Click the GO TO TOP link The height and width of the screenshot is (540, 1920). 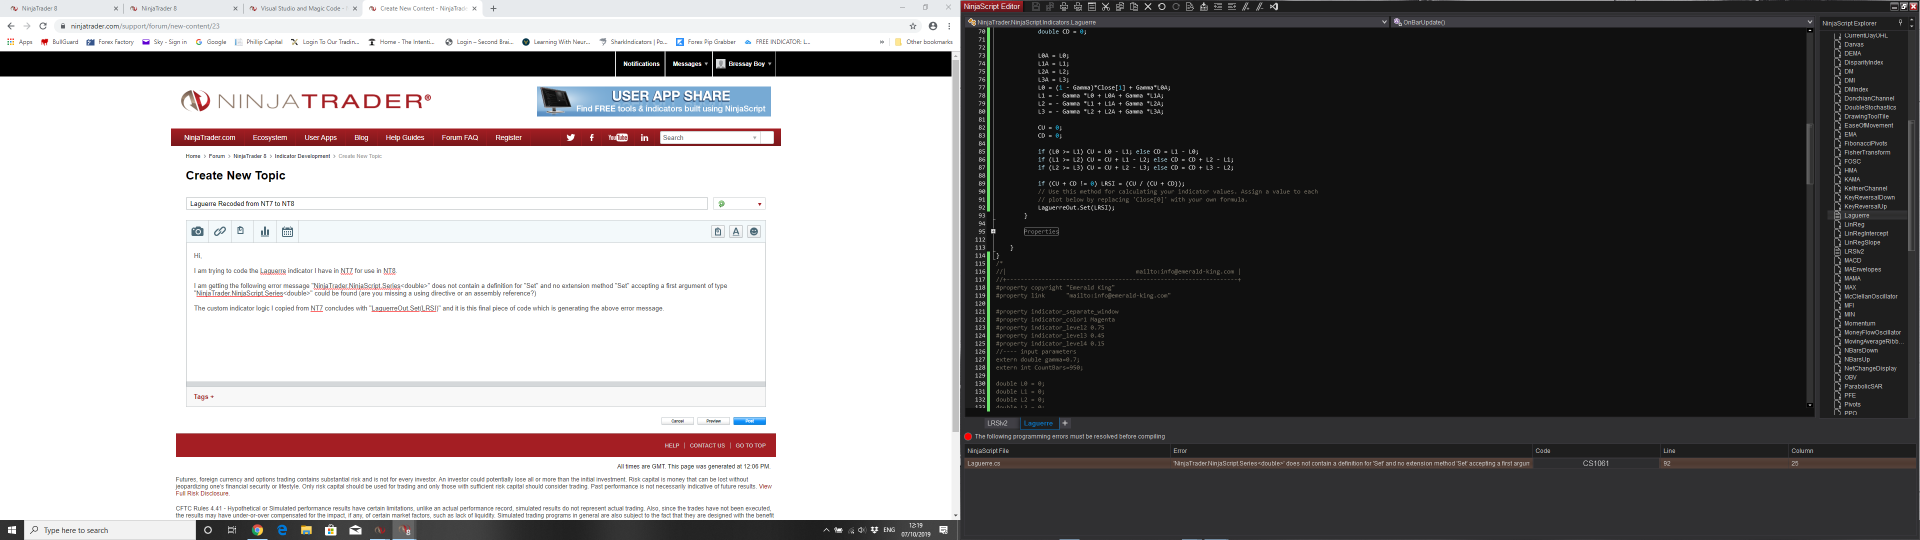click(x=751, y=446)
